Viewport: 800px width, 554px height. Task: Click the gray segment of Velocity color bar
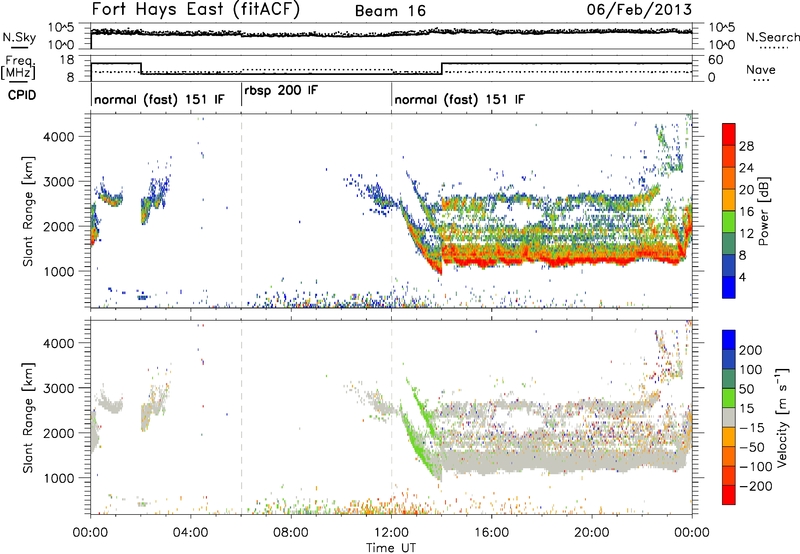[x=729, y=417]
